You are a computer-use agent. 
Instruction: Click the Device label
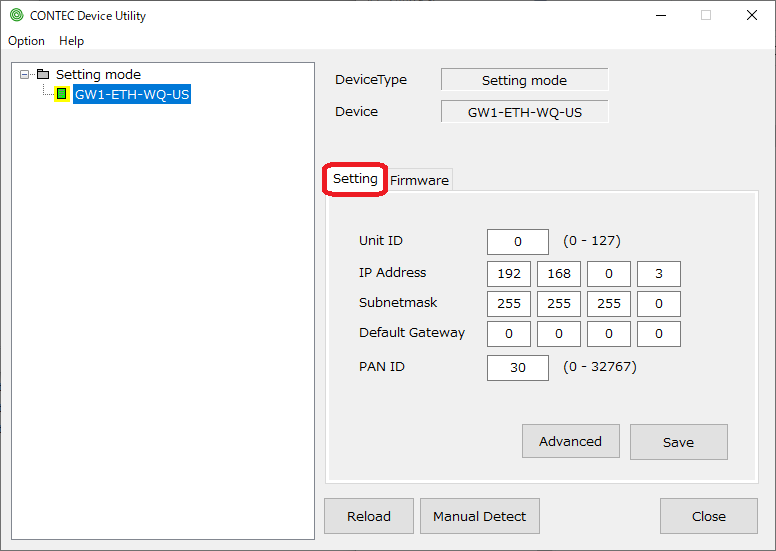pyautogui.click(x=356, y=111)
